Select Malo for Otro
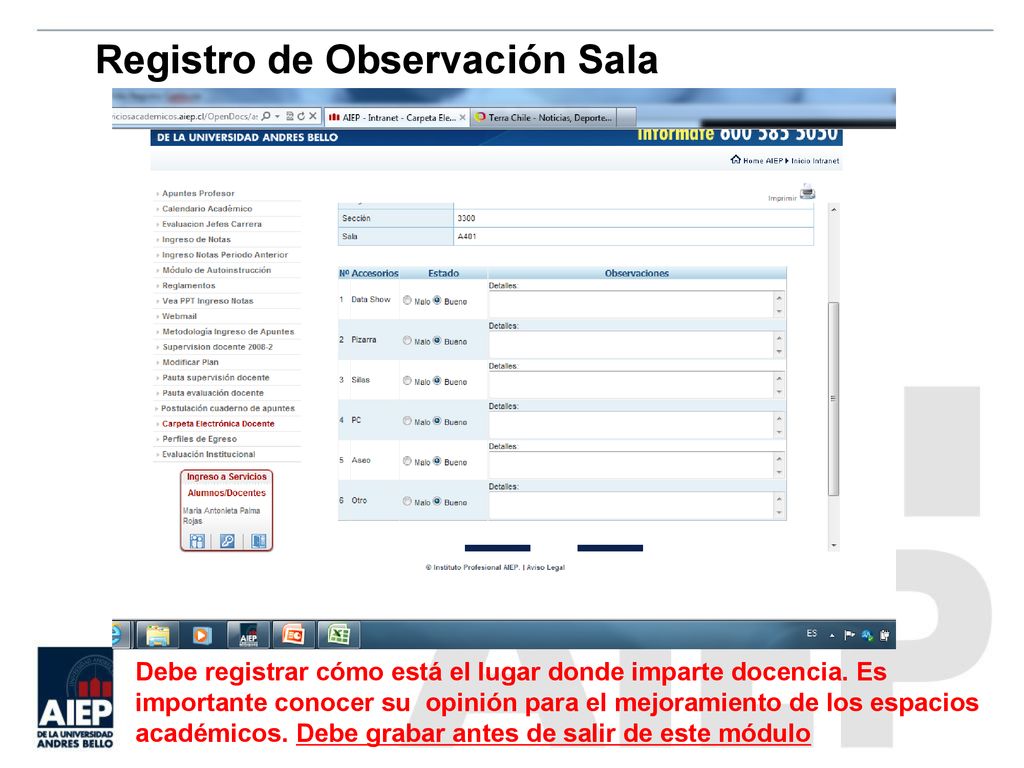Viewport: 1024px width, 768px height. point(407,502)
